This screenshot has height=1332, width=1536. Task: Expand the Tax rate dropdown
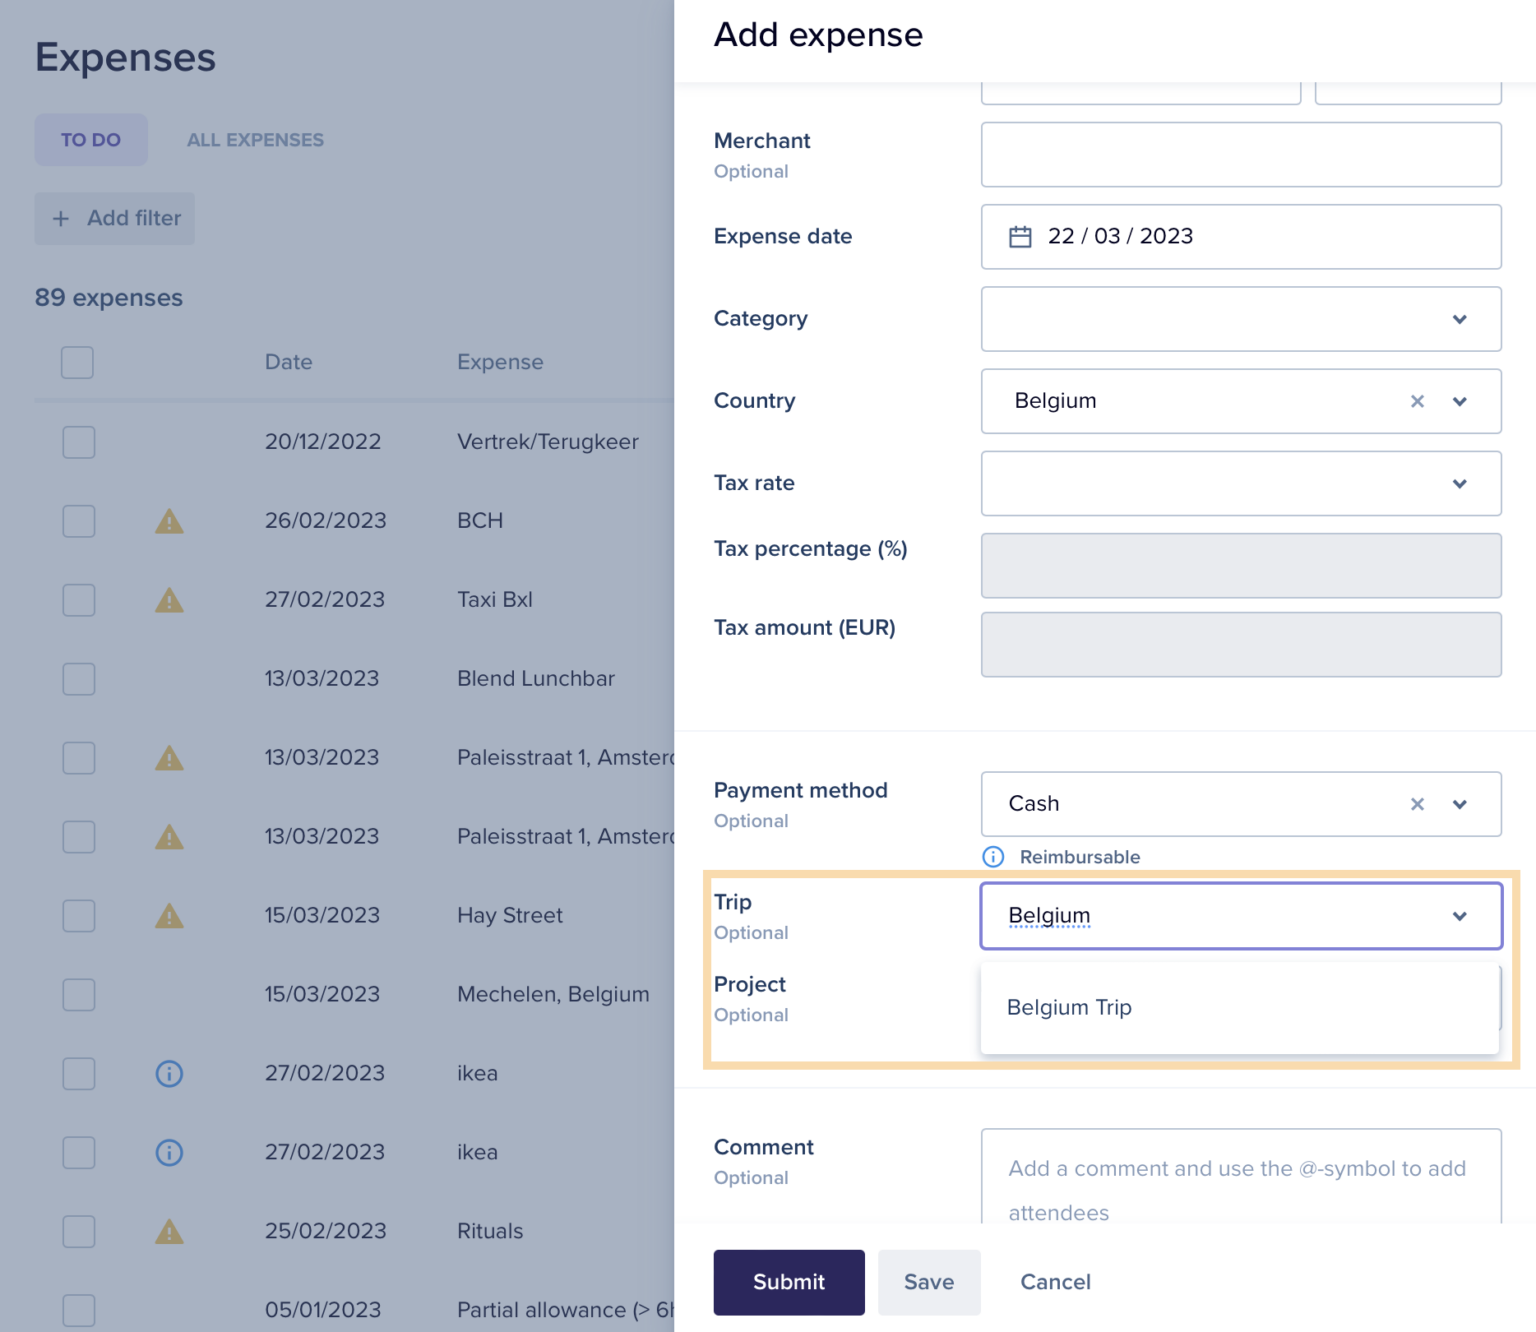(1459, 483)
